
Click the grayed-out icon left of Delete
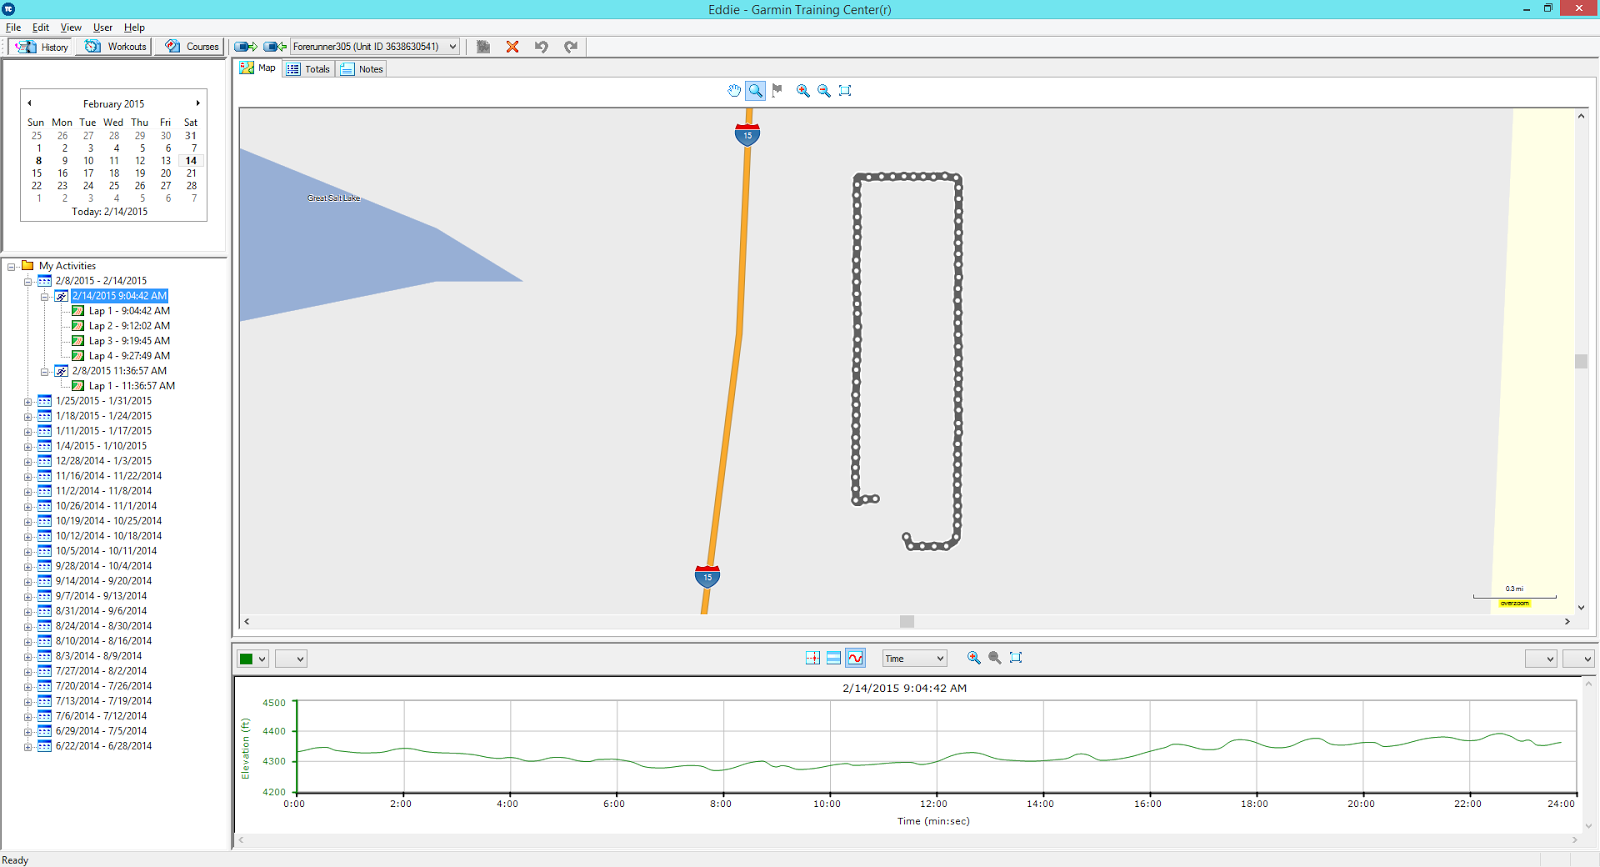(484, 47)
